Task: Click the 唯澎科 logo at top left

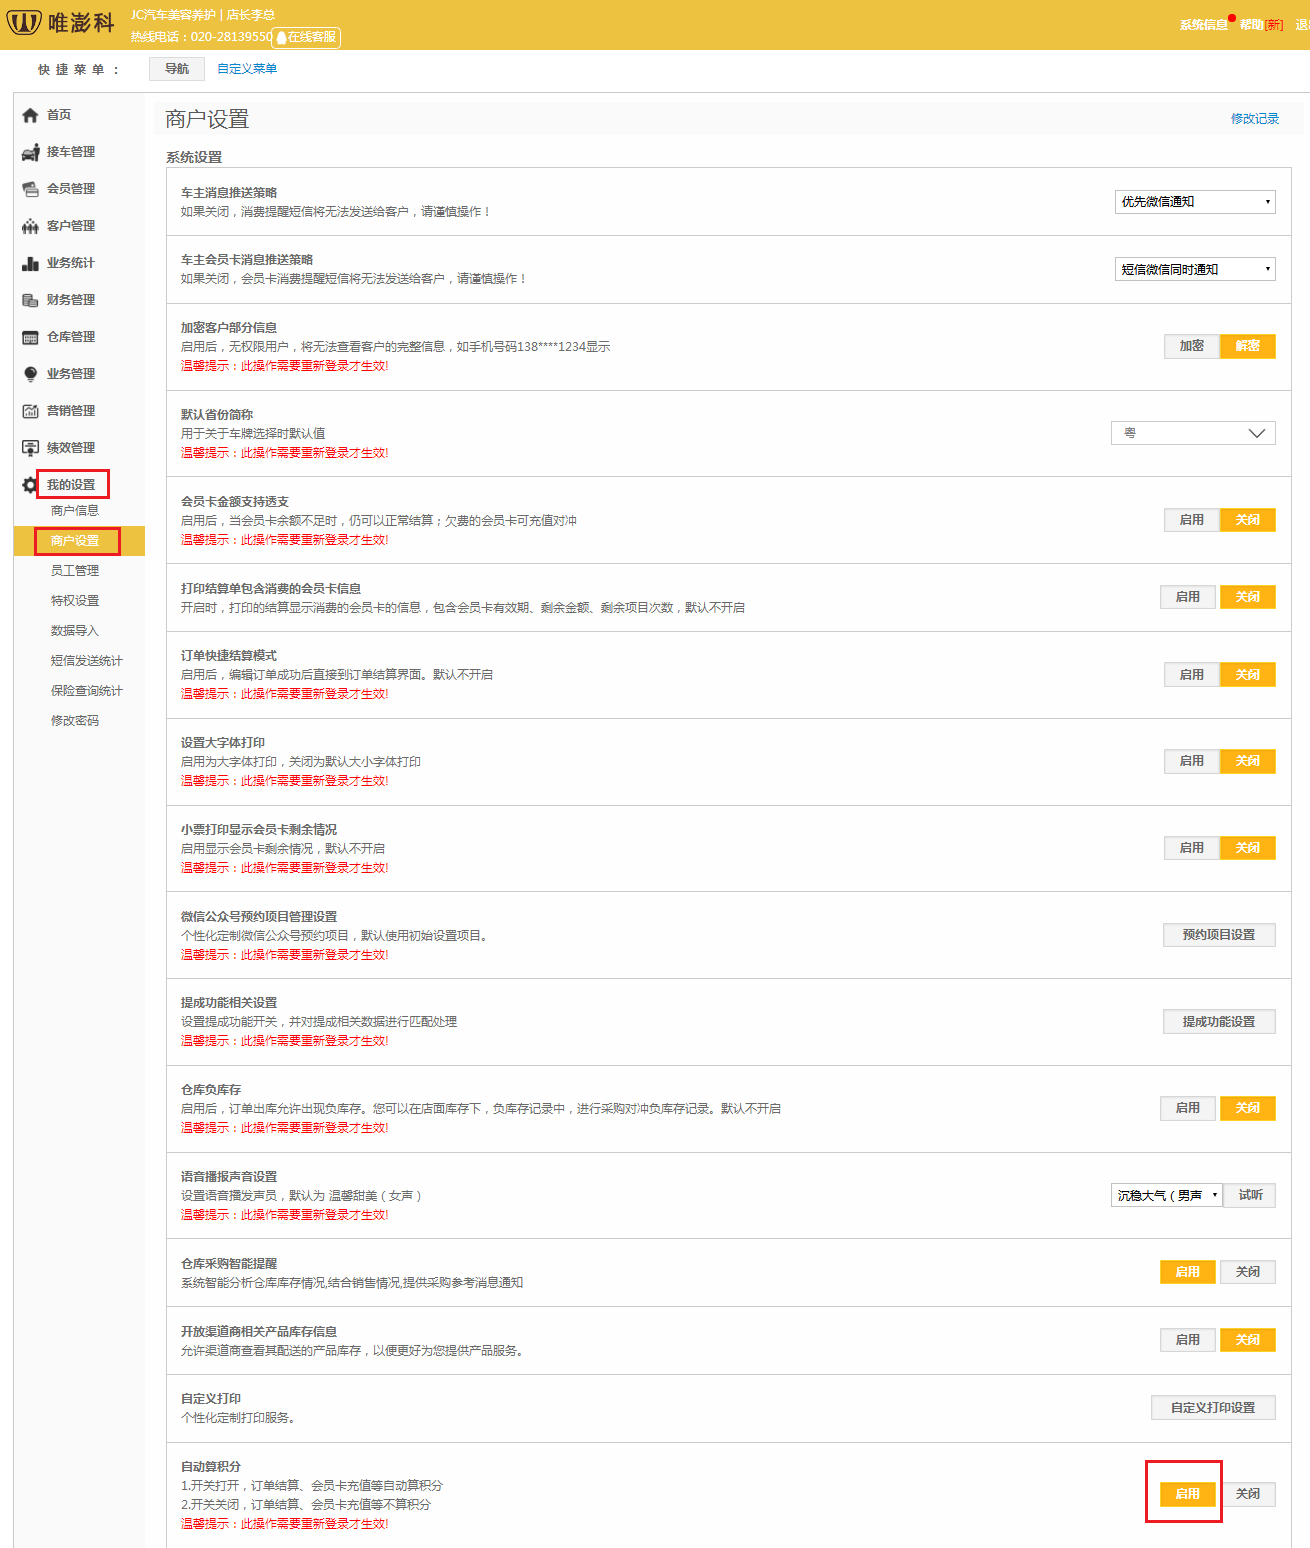Action: [x=60, y=23]
